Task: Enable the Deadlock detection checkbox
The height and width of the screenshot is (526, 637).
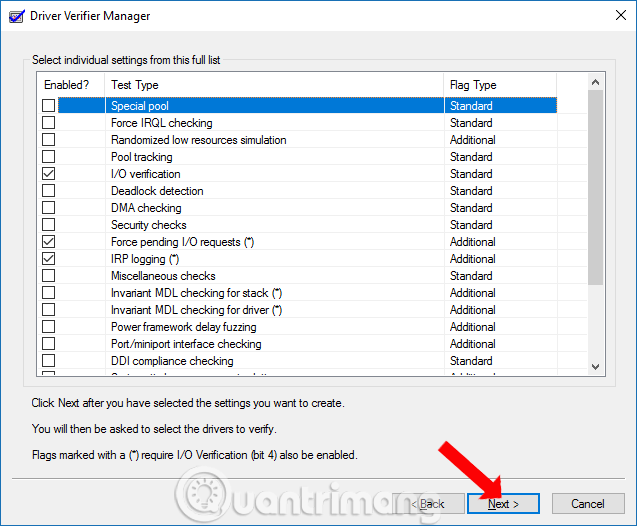Action: coord(48,190)
